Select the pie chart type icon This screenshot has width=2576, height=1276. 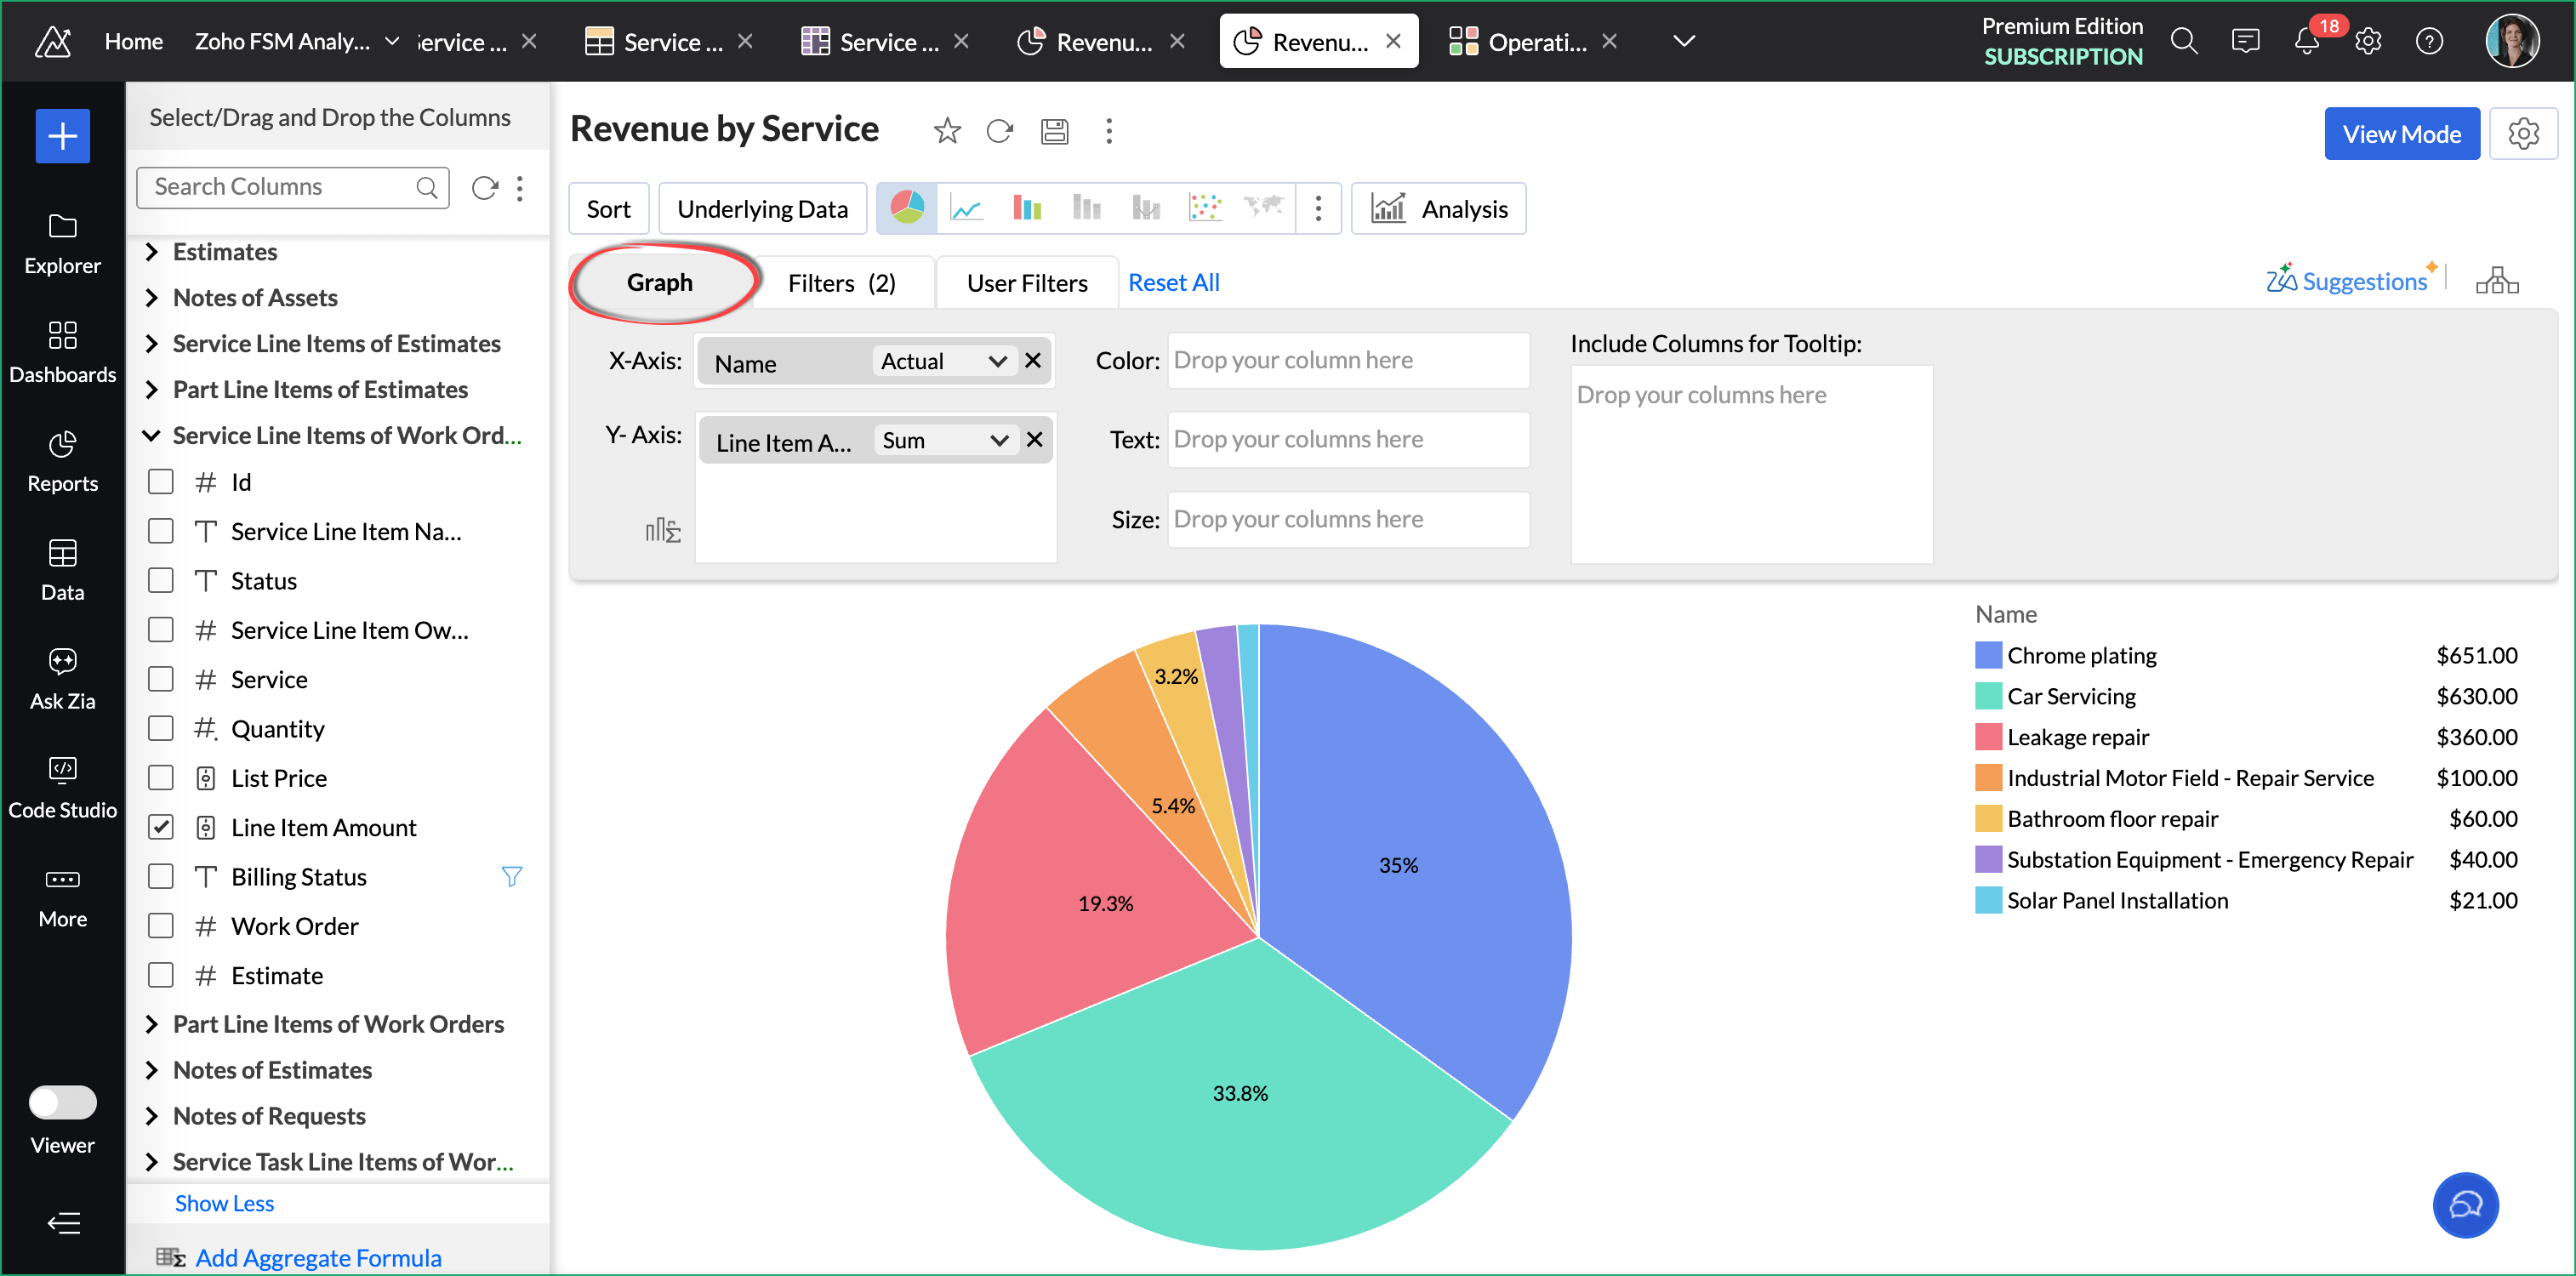(906, 208)
